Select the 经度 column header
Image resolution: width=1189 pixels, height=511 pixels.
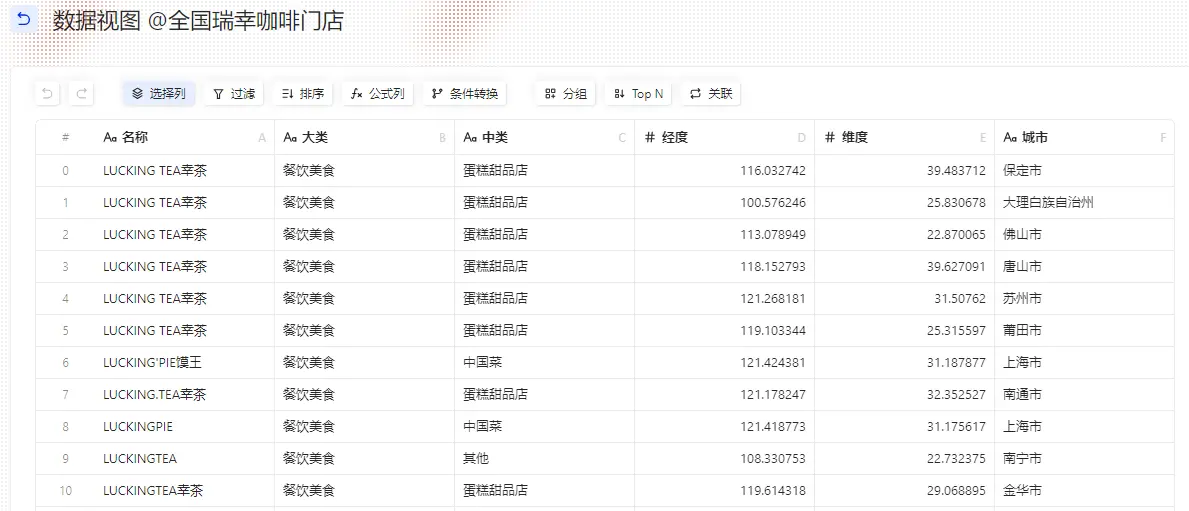(724, 137)
